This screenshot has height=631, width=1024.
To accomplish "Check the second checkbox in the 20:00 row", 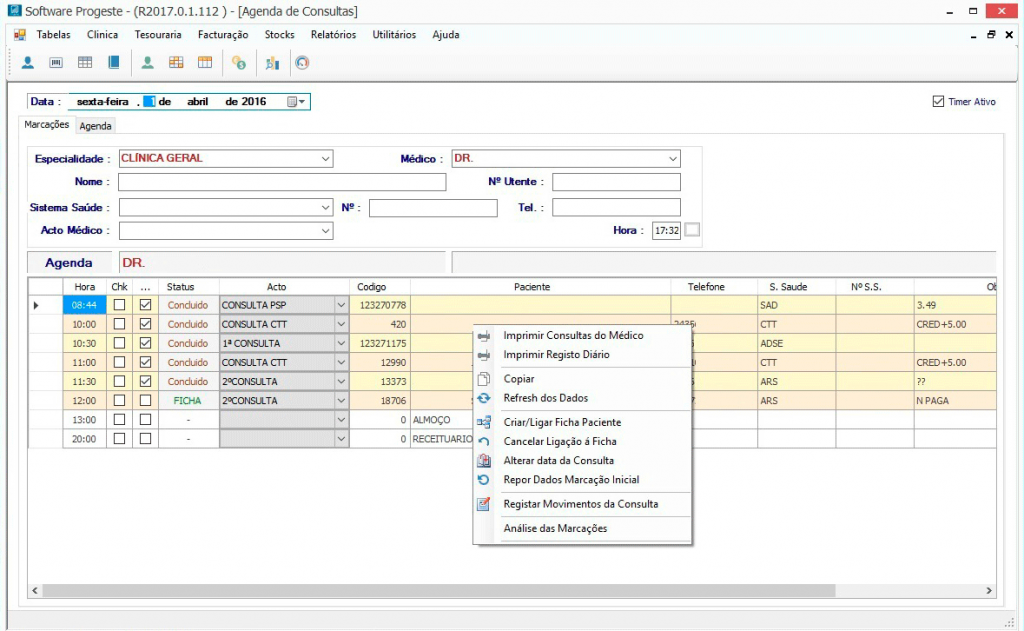I will [x=146, y=438].
